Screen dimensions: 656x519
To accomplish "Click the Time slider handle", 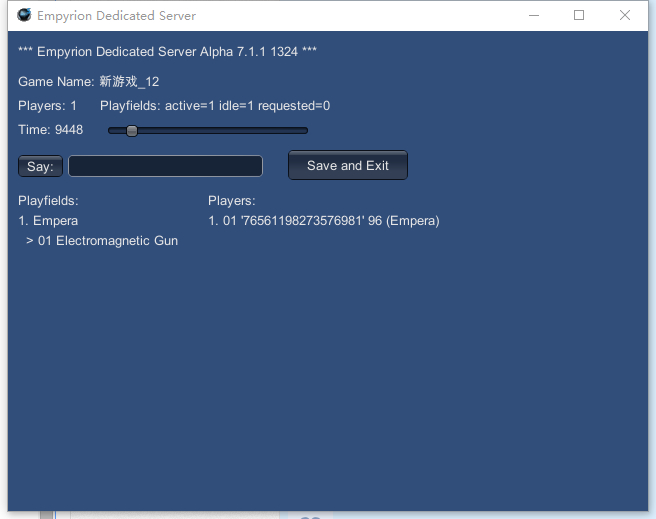I will point(132,130).
